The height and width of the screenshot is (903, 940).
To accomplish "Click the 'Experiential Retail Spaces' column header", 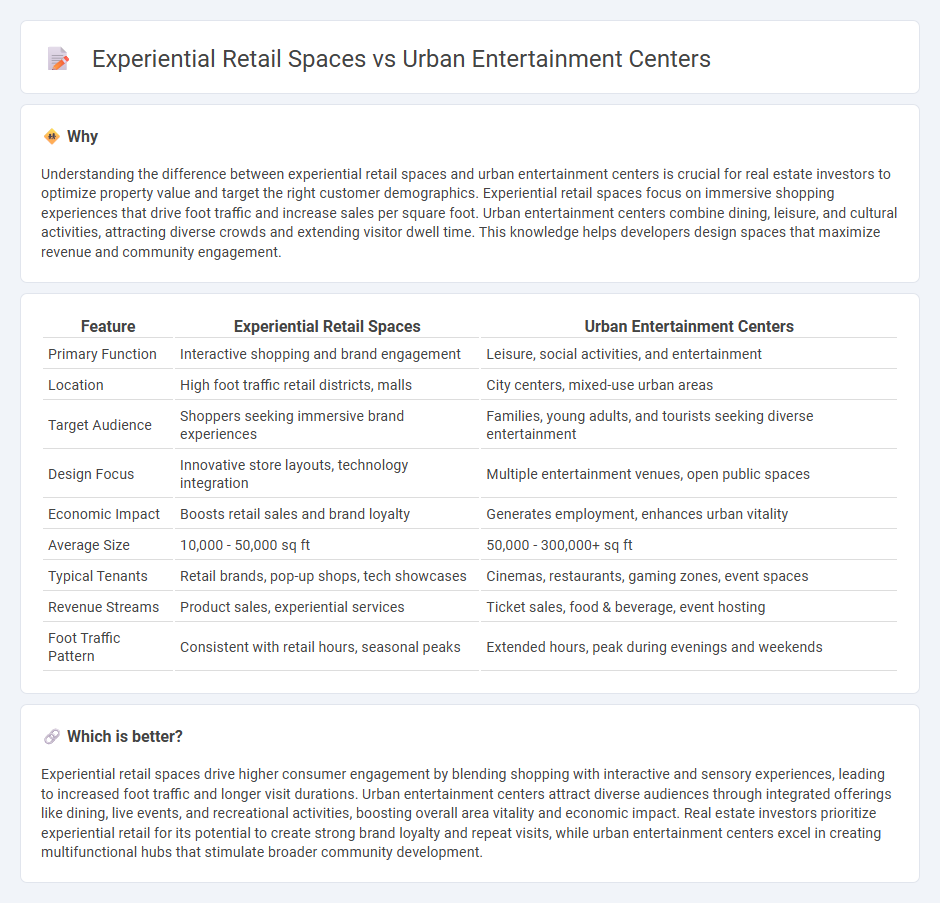I will tap(327, 326).
